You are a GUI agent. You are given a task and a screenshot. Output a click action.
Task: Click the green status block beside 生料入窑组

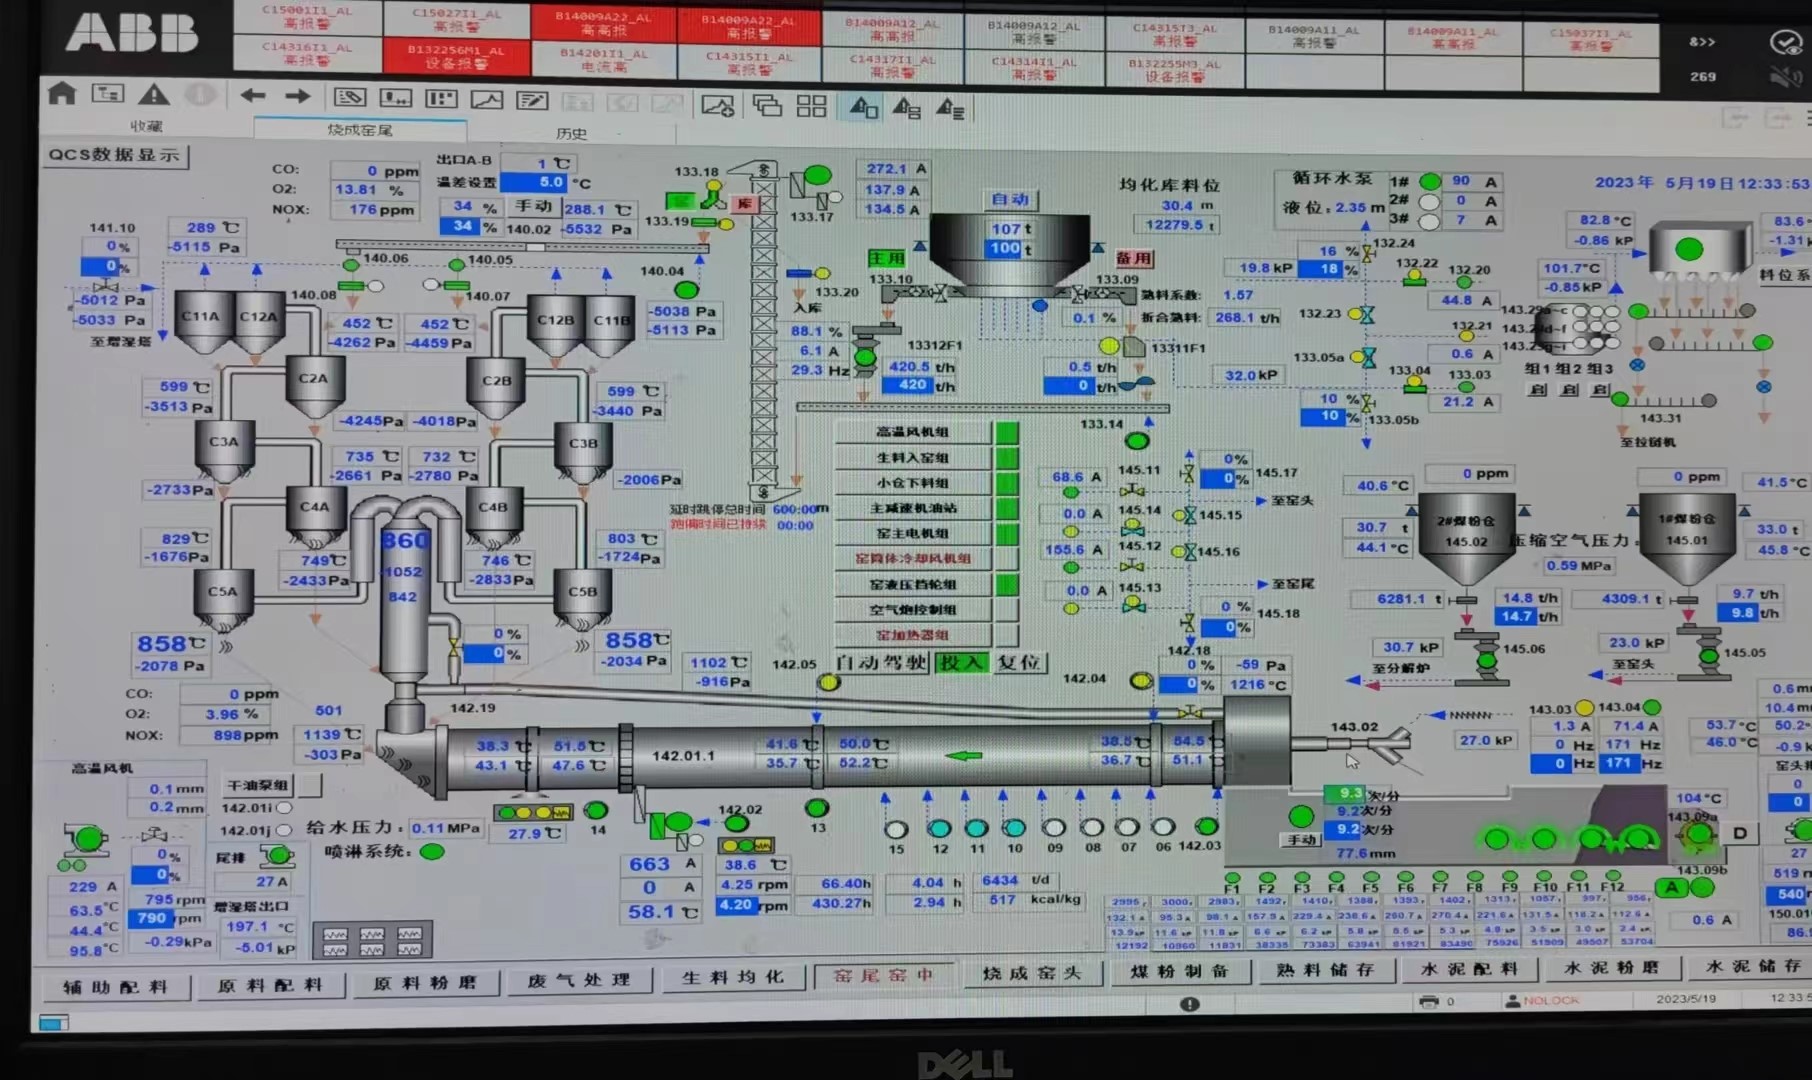(x=1007, y=458)
